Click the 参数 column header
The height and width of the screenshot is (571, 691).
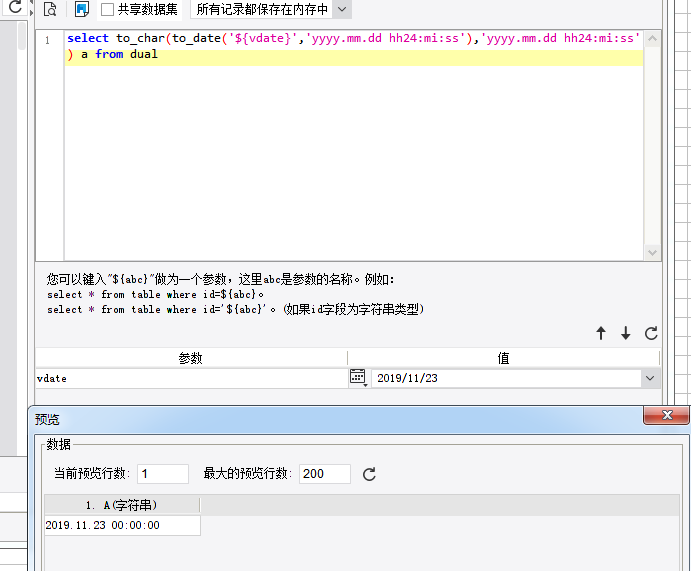[191, 358]
